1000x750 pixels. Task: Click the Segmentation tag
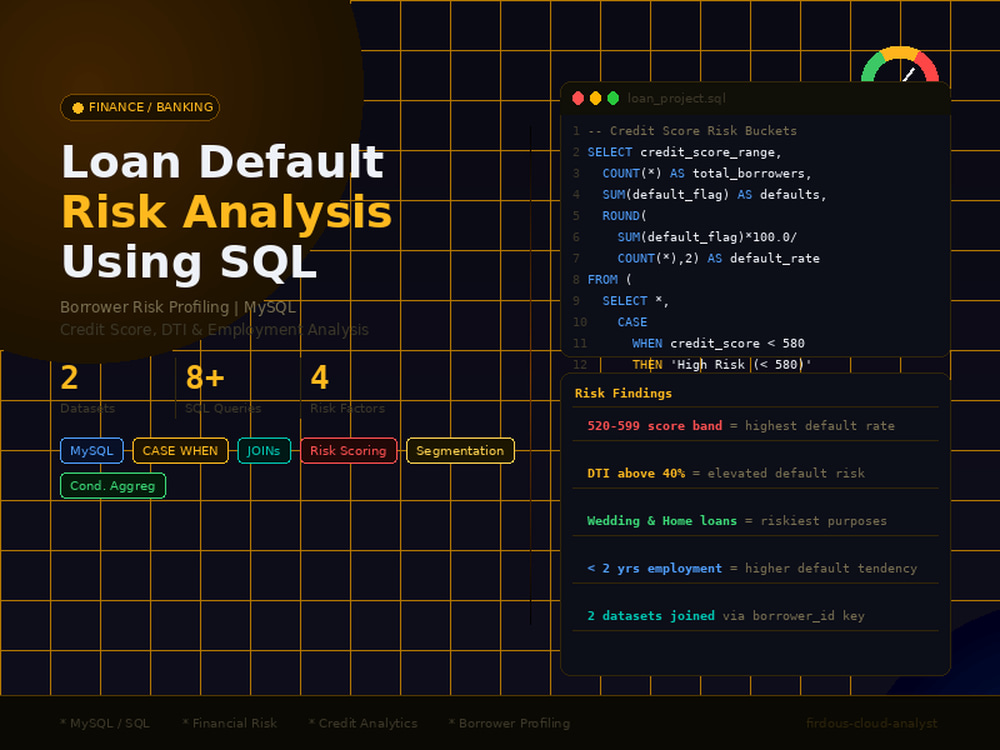point(460,450)
